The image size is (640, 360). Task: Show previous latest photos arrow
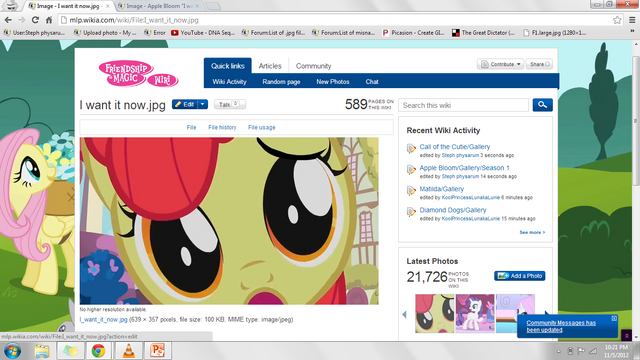404,314
